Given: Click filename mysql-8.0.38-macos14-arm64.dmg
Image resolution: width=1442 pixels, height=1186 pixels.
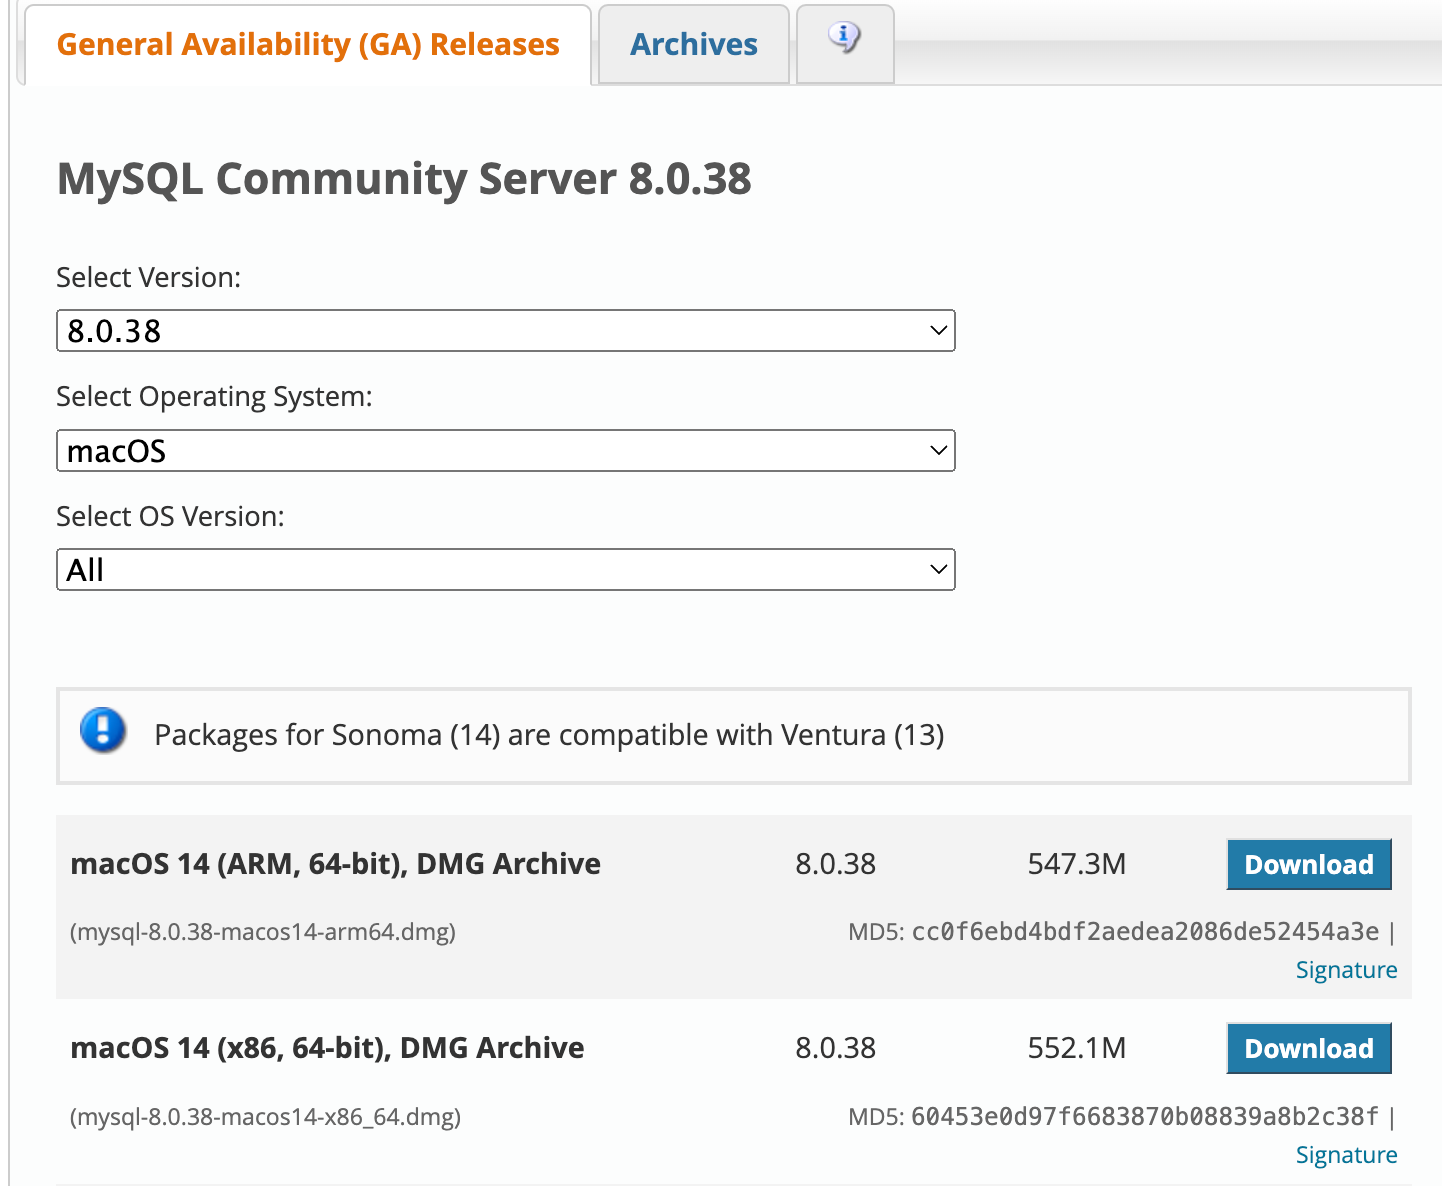Looking at the screenshot, I should pyautogui.click(x=263, y=932).
